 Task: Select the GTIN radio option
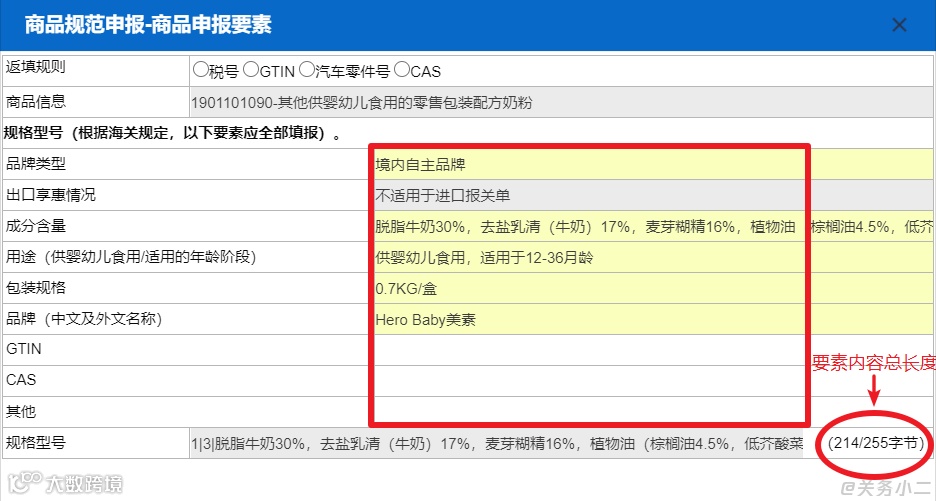(x=251, y=70)
